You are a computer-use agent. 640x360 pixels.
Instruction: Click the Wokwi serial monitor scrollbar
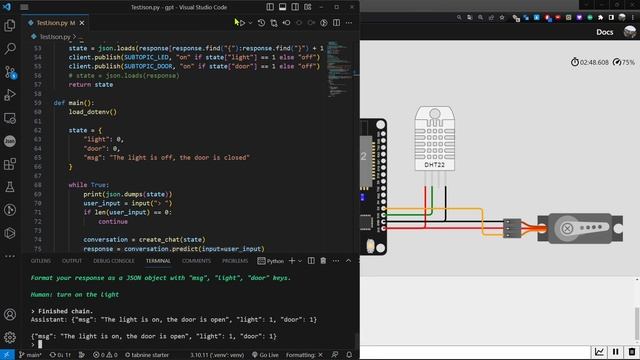pyautogui.click(x=637, y=324)
